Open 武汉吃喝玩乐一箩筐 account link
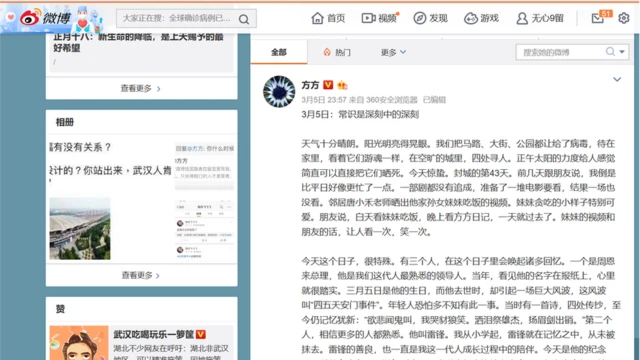The width and height of the screenshot is (640, 360). 153,334
